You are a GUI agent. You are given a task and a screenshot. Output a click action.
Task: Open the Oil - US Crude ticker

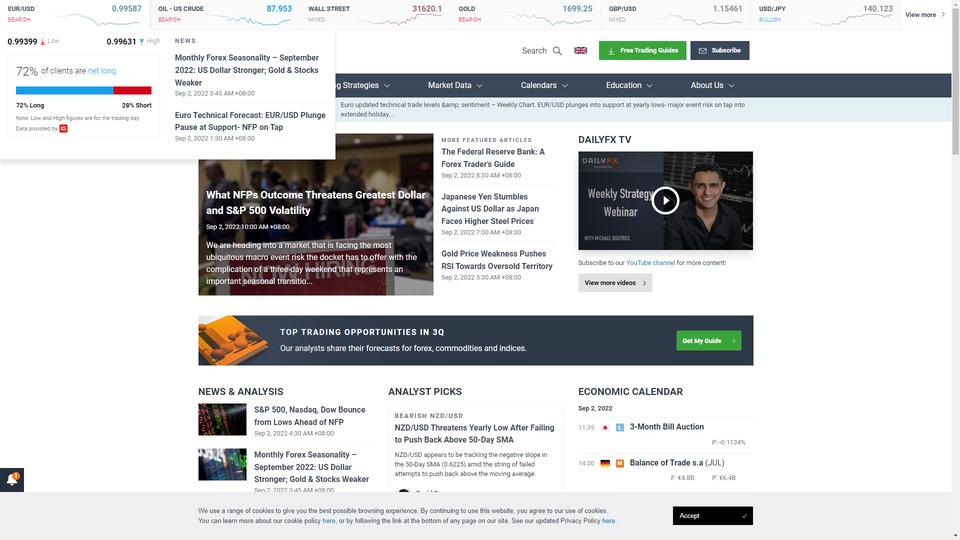[225, 15]
